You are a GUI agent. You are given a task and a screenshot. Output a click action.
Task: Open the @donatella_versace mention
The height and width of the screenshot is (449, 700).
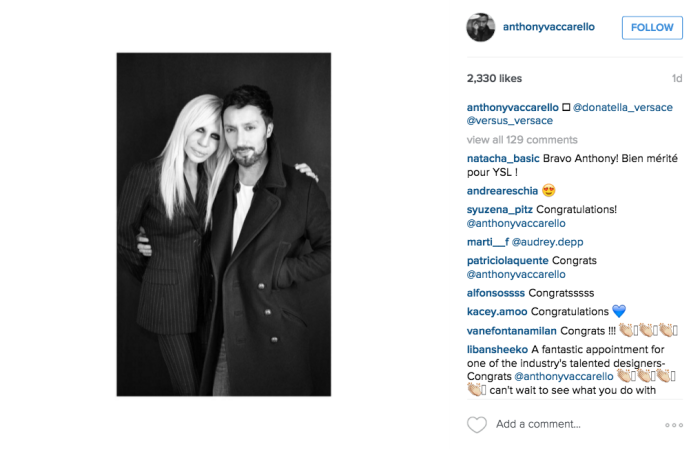[x=622, y=108]
